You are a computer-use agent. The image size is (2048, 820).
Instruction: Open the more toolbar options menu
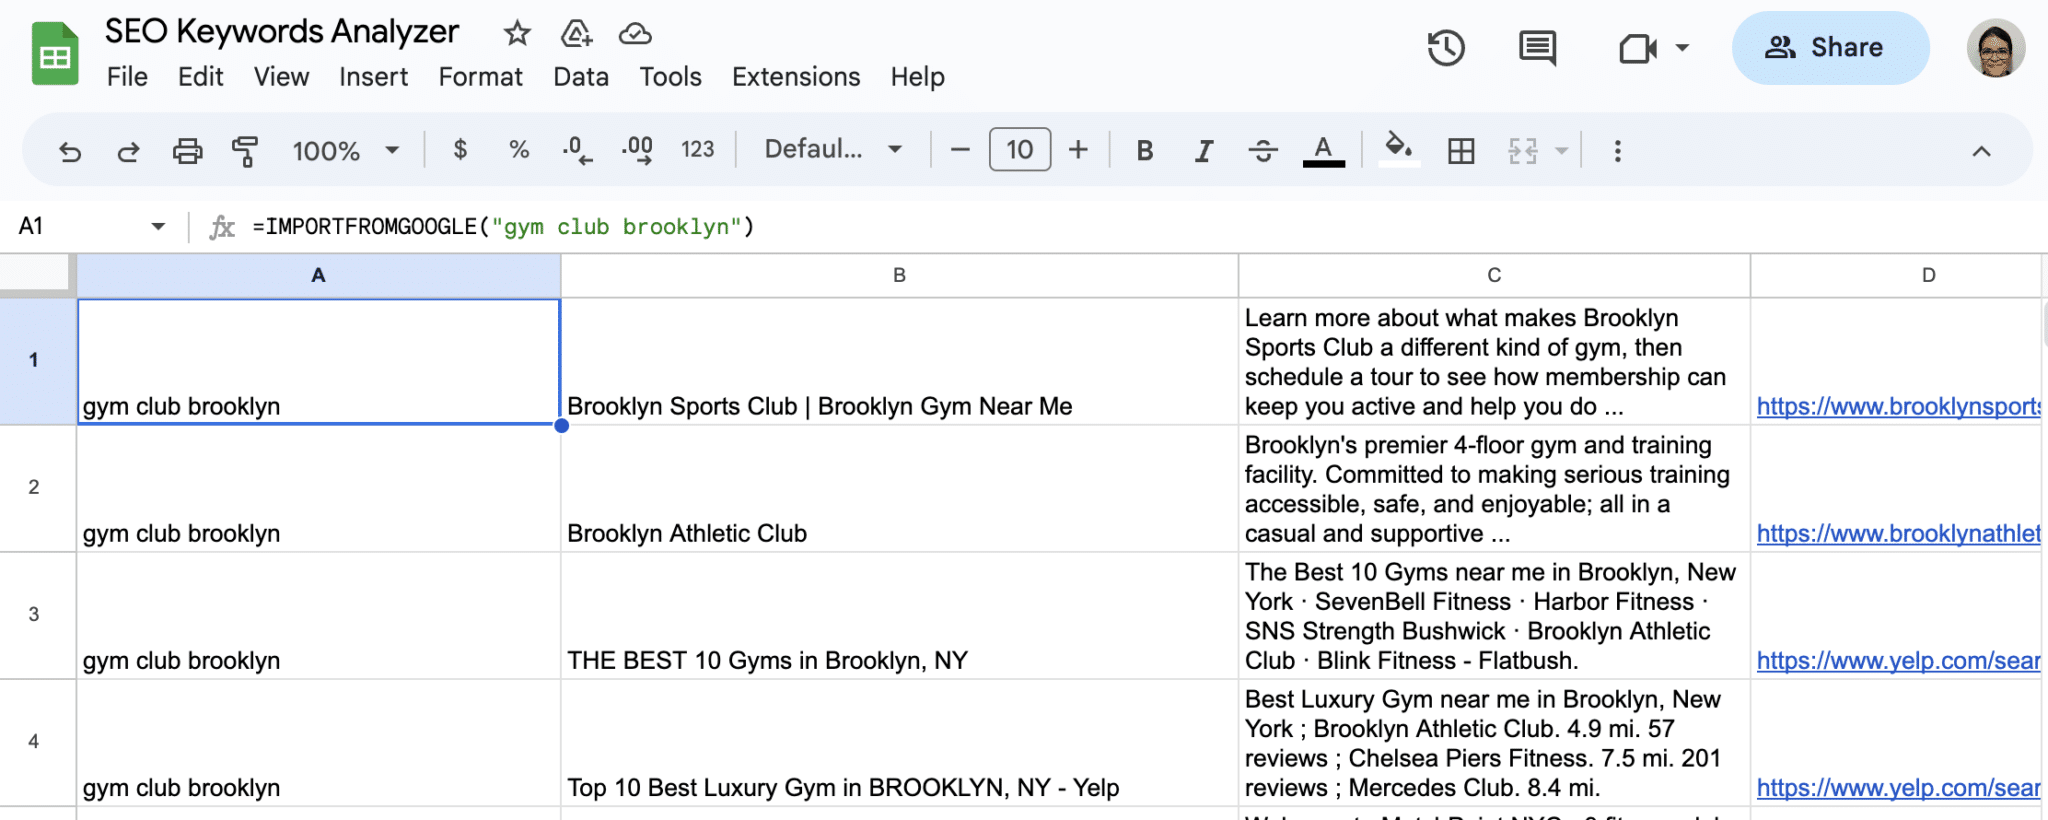coord(1617,151)
